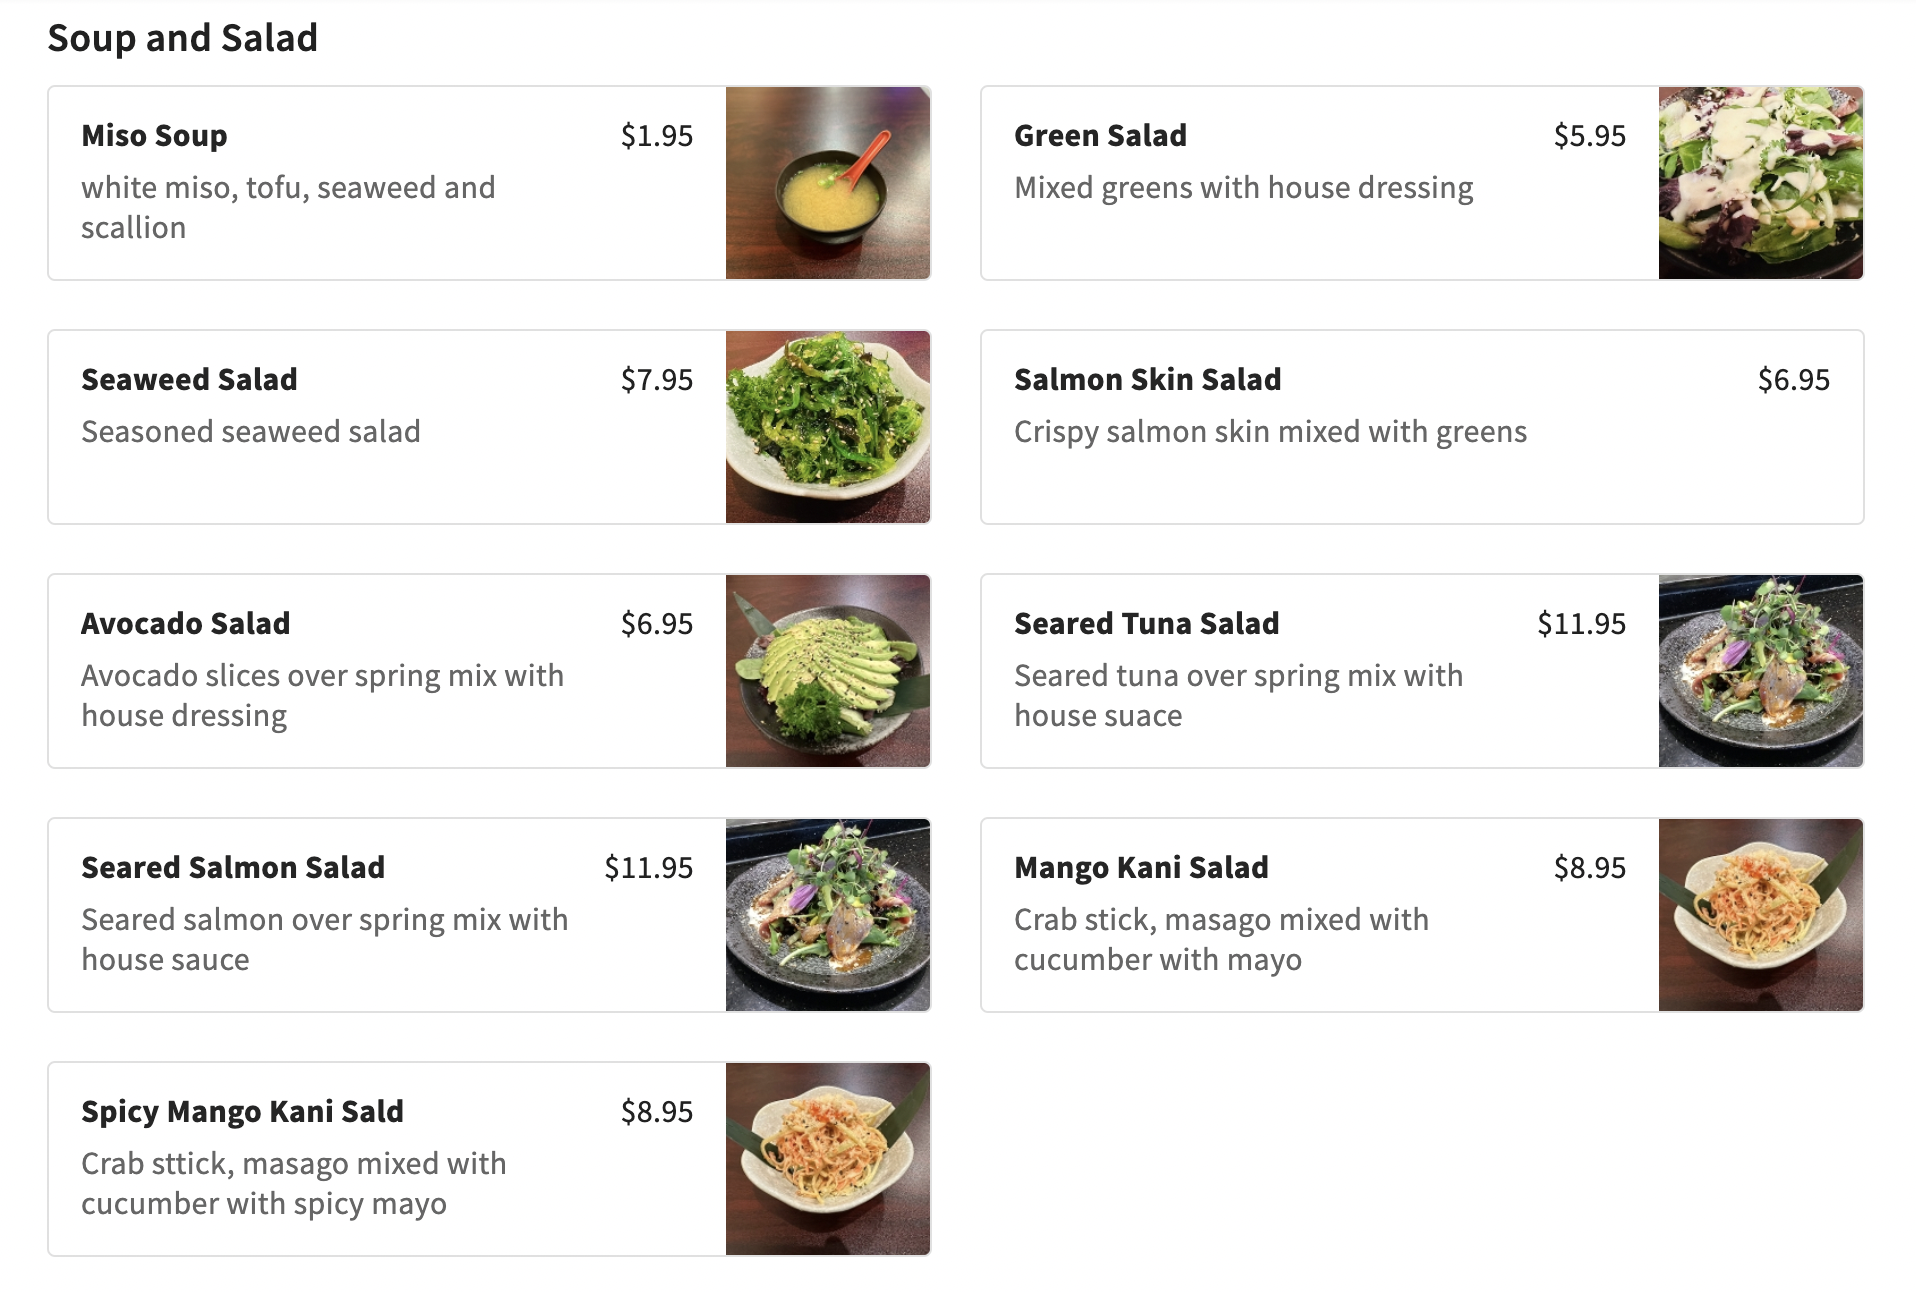Choose the Green Salad item name
This screenshot has width=1916, height=1292.
pos(1100,135)
